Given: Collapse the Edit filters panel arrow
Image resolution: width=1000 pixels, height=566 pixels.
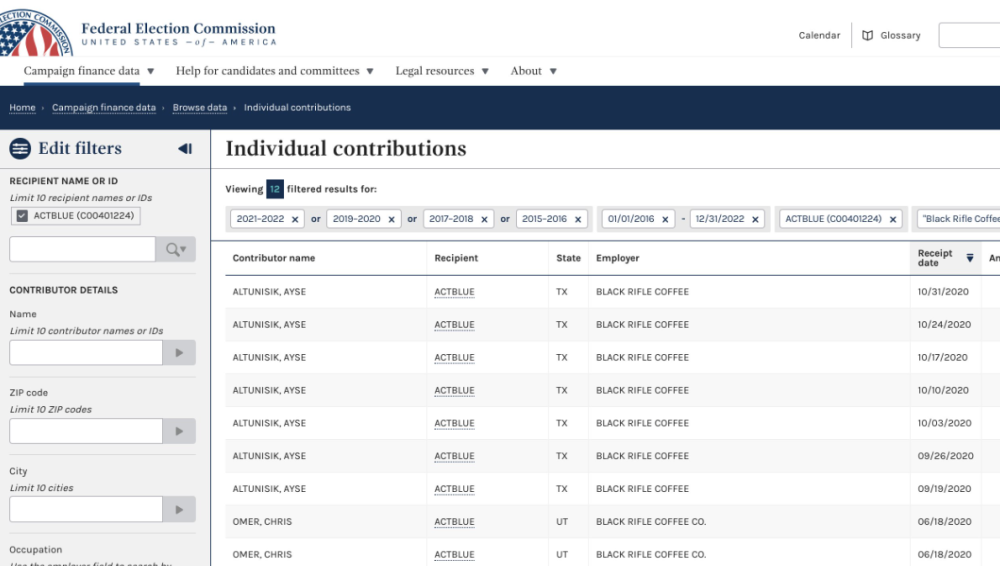Looking at the screenshot, I should [185, 149].
